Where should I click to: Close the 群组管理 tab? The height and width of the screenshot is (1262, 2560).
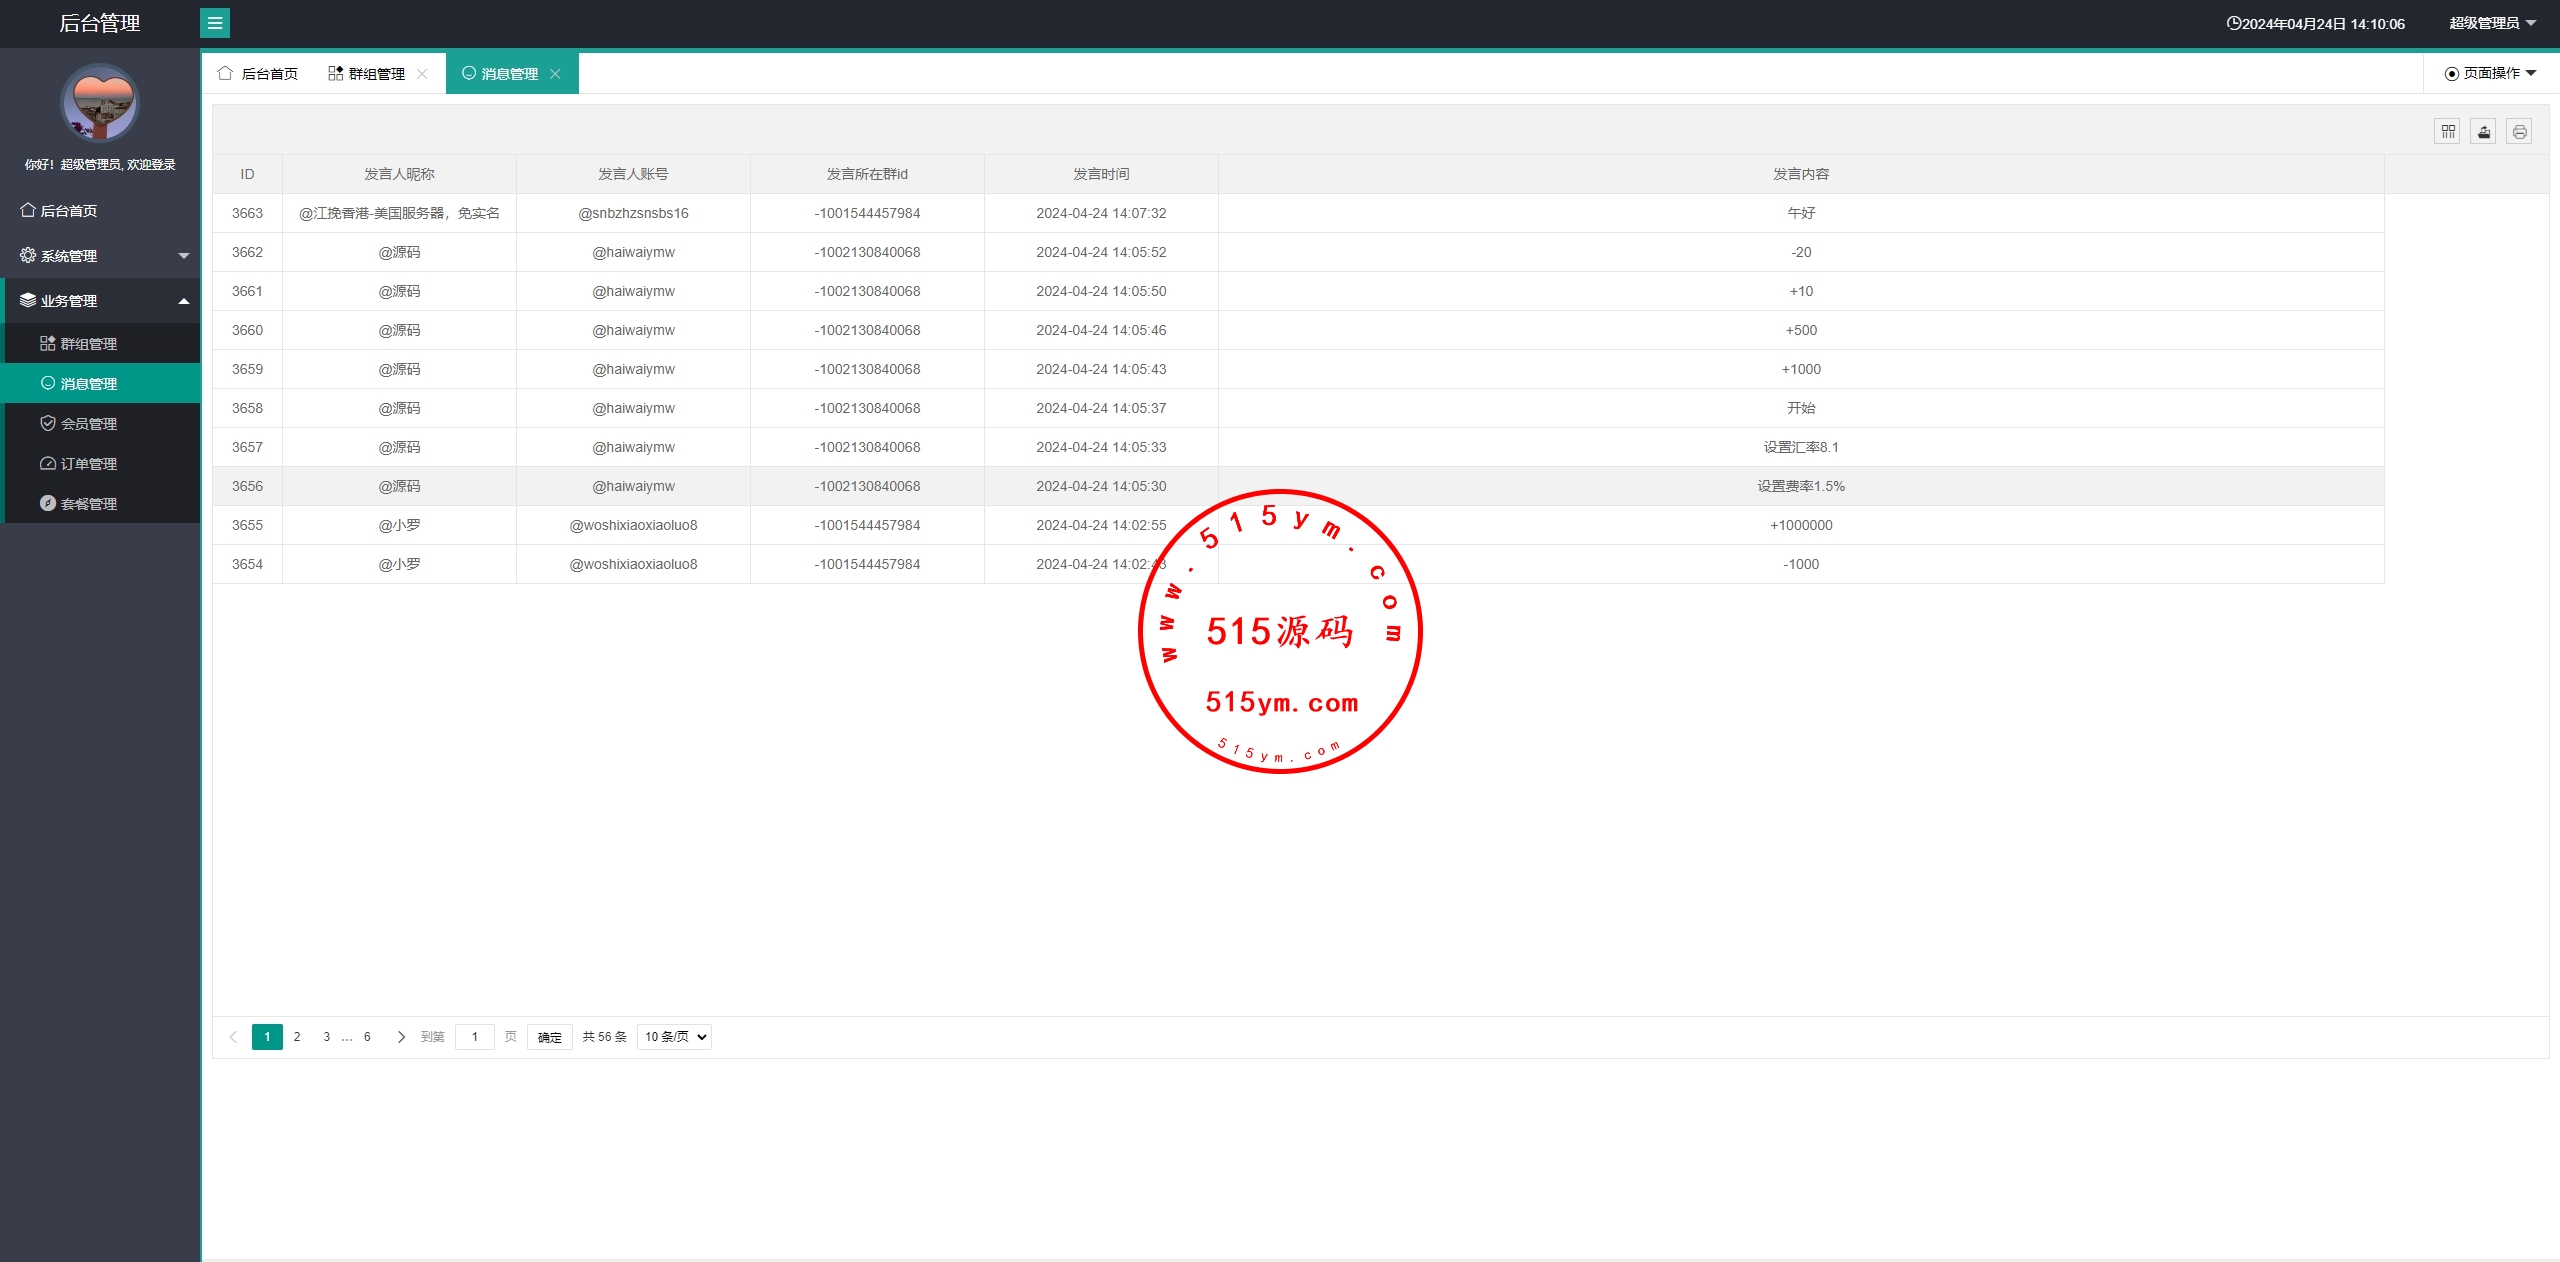422,74
